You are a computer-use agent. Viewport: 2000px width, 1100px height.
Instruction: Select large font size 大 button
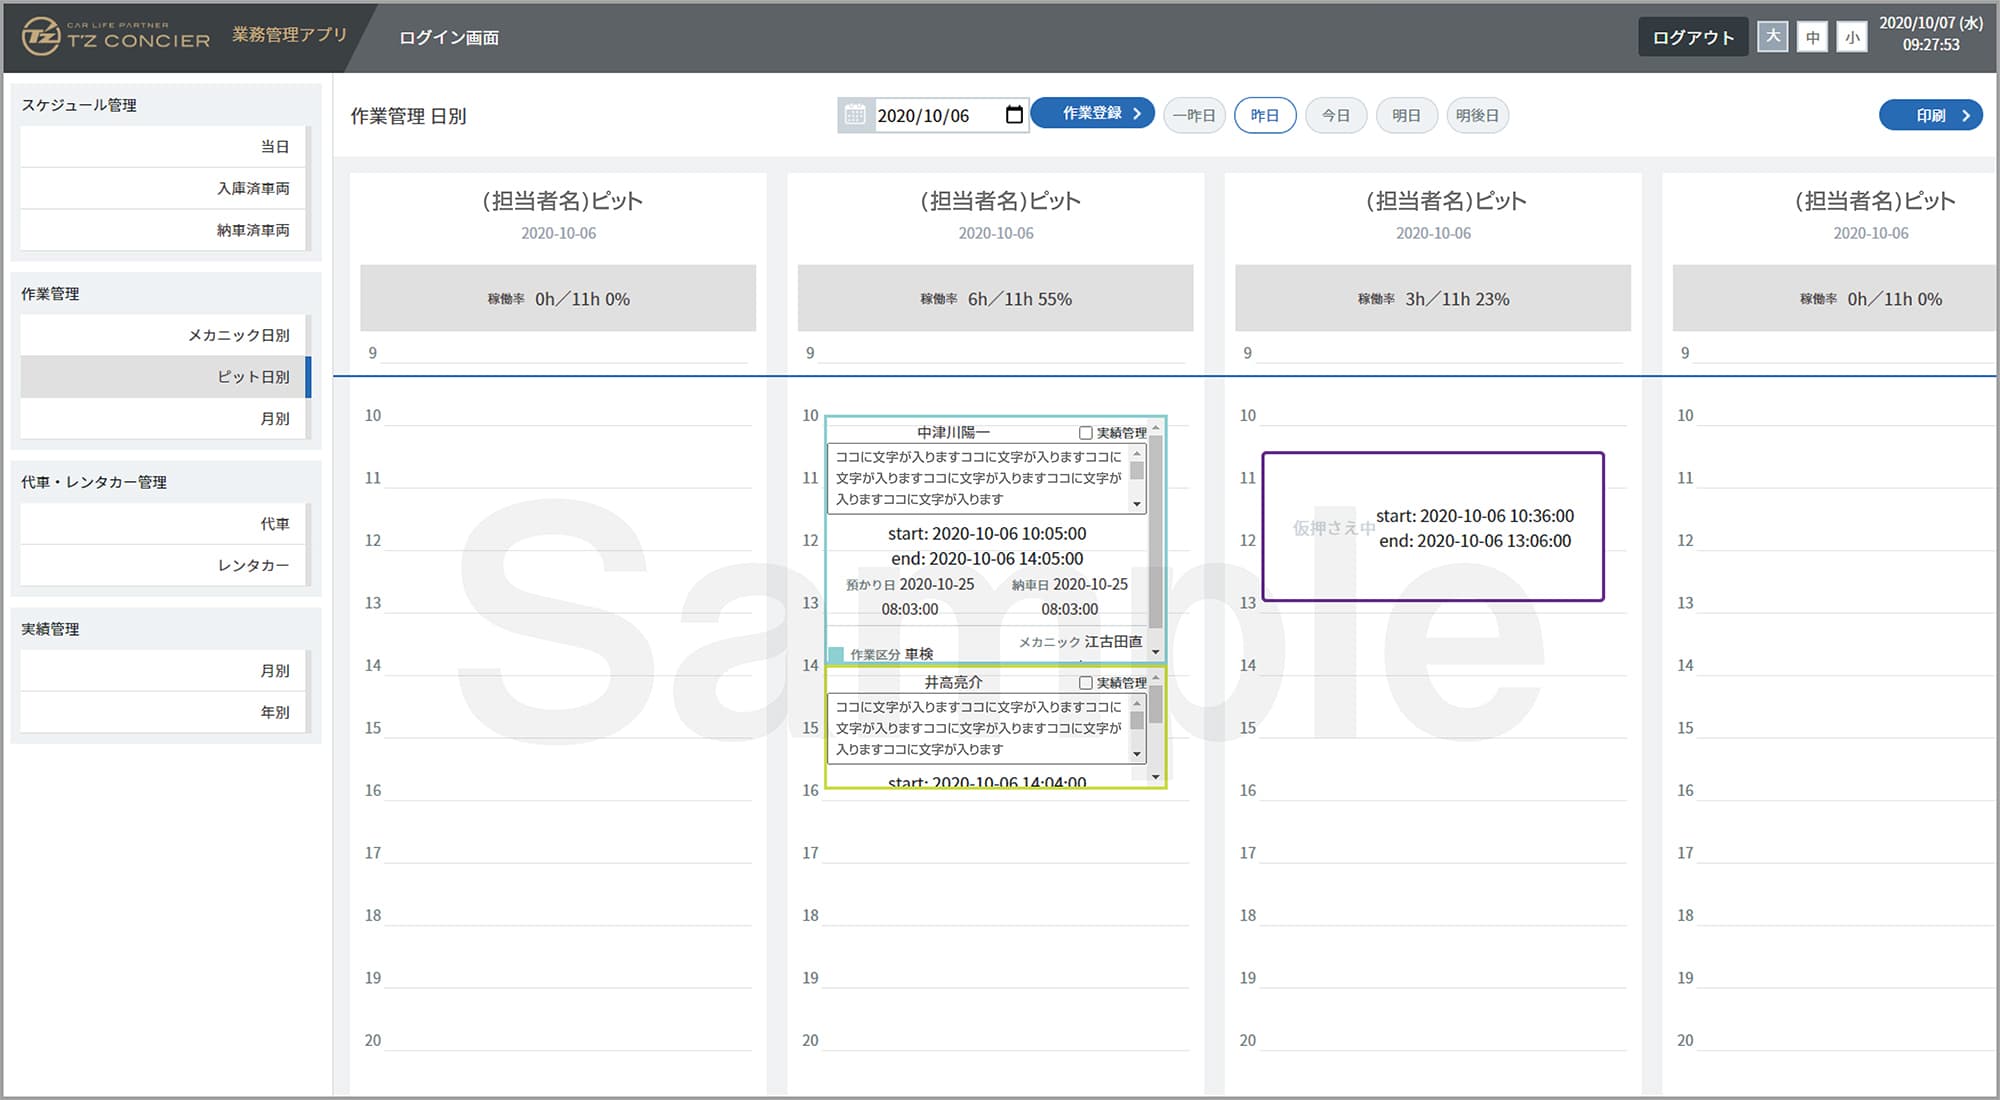1772,37
